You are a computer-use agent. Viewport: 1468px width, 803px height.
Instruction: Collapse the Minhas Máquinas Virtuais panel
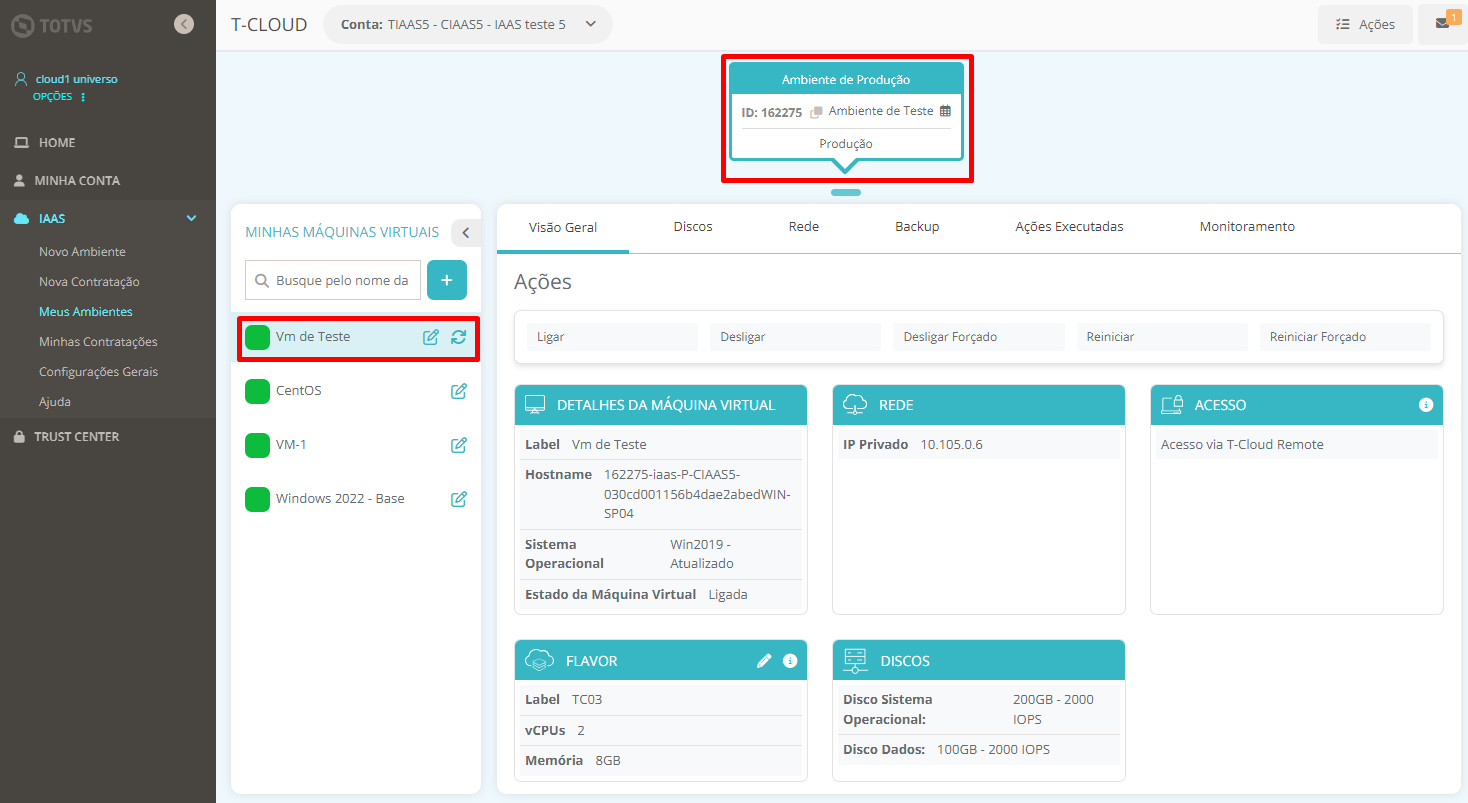click(x=465, y=232)
